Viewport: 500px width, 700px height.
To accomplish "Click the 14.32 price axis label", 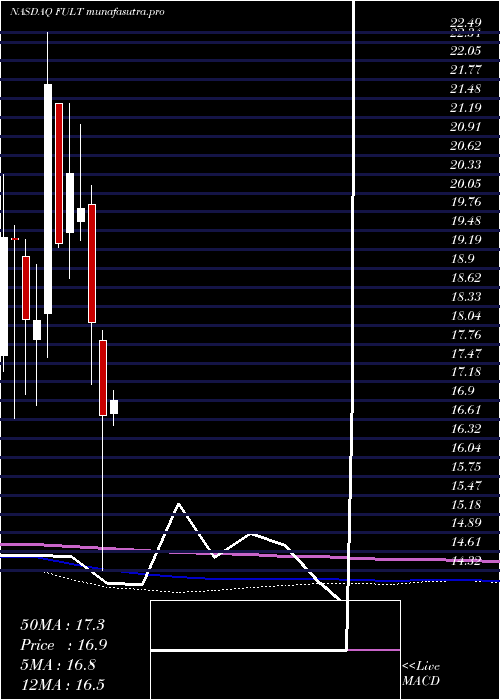I will (466, 561).
